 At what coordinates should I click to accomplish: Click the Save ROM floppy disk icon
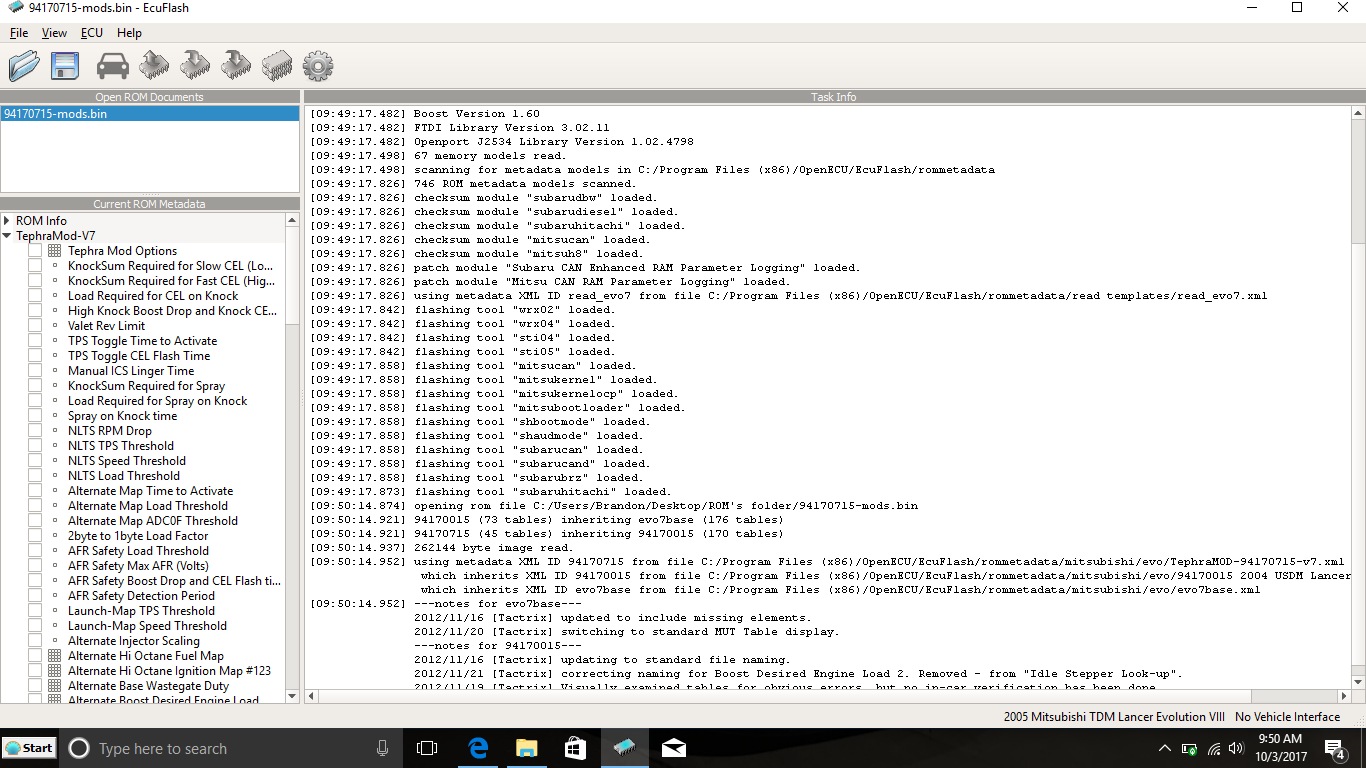pos(65,66)
